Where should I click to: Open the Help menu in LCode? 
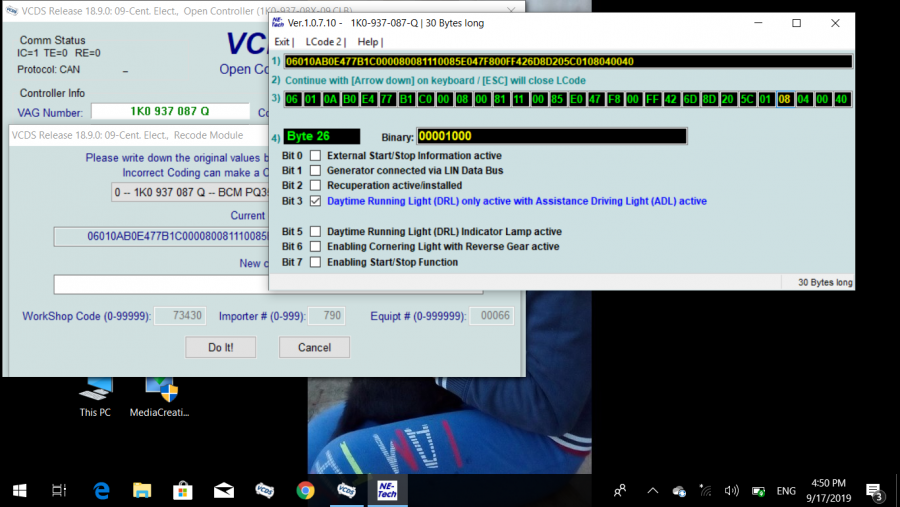369,42
